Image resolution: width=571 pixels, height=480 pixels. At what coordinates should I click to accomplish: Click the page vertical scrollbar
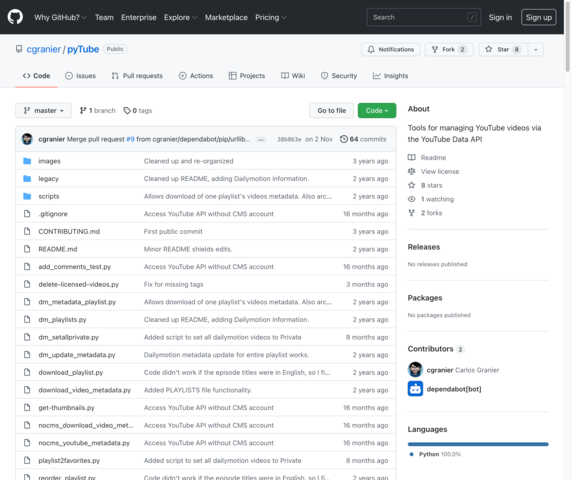point(567,36)
